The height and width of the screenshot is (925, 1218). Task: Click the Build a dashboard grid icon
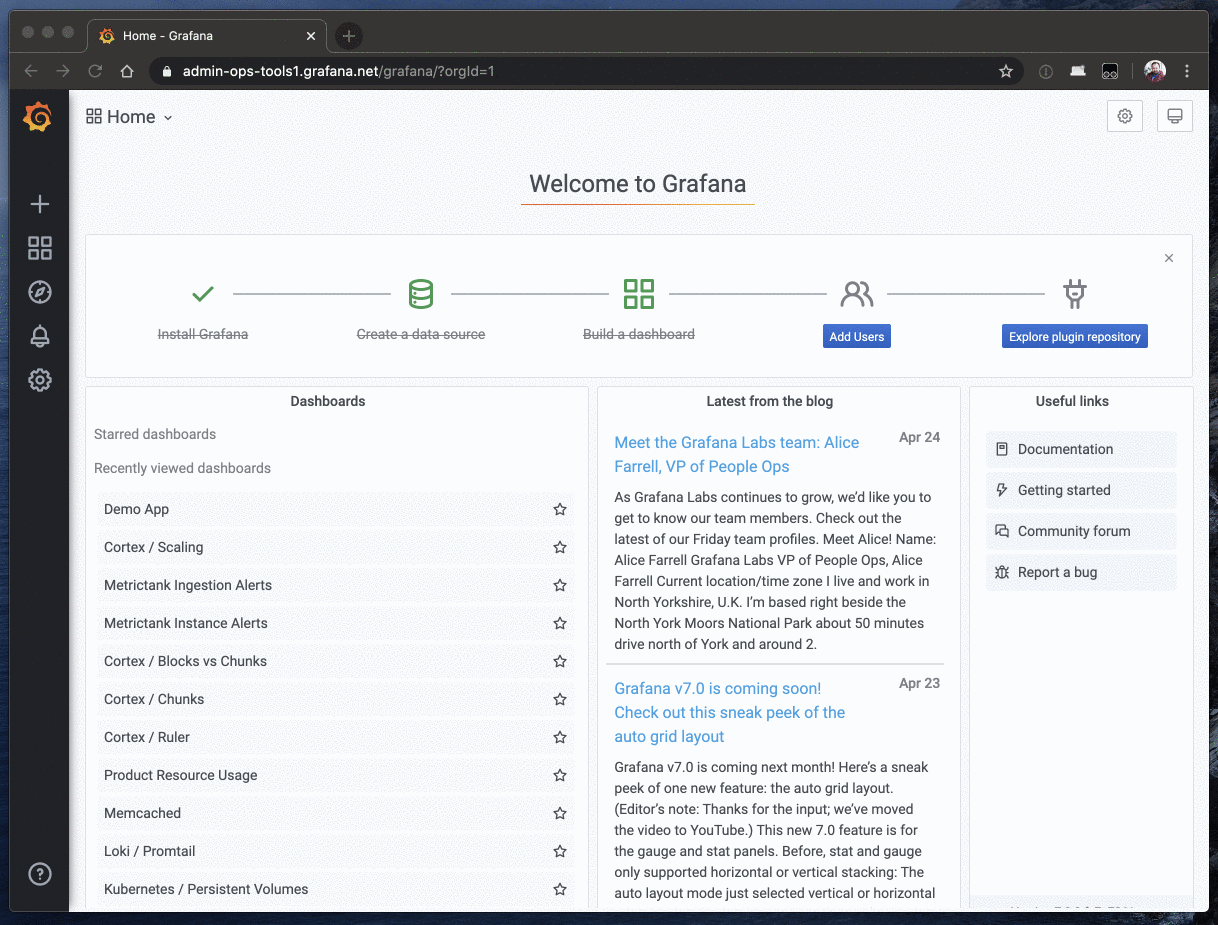coord(639,294)
